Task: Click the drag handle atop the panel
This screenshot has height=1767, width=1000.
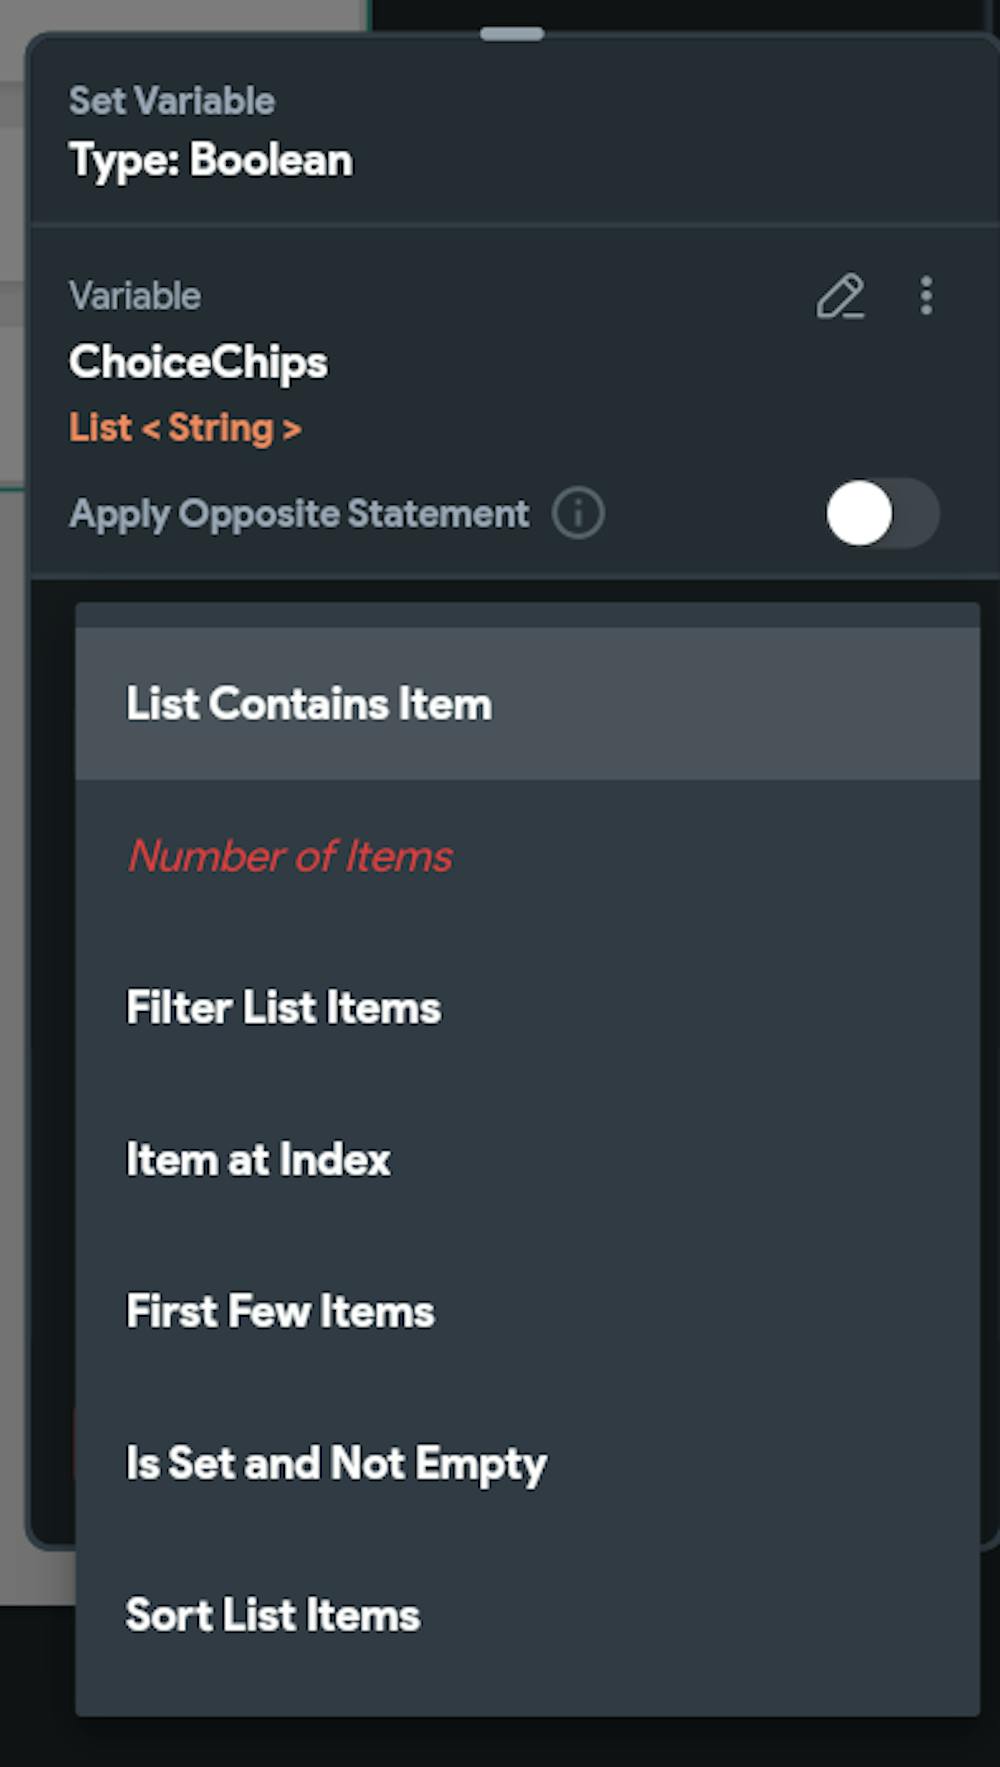Action: (512, 34)
